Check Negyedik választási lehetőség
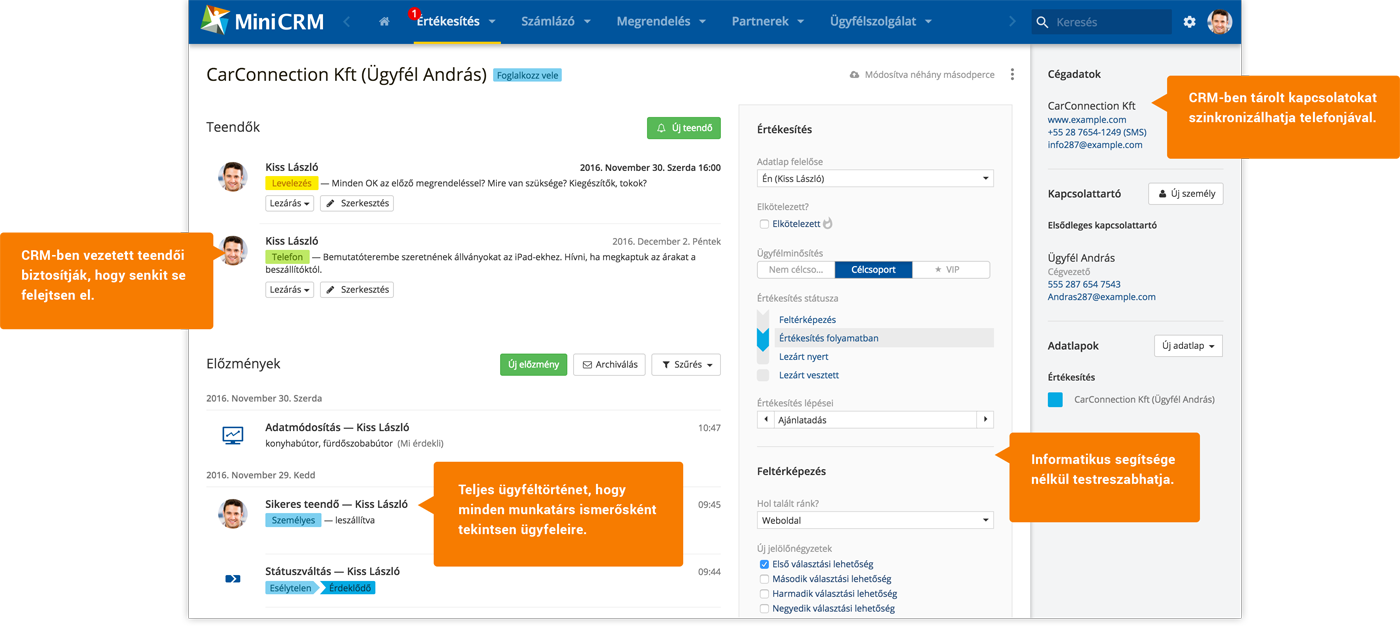Image resolution: width=1400 pixels, height=626 pixels. coord(764,608)
